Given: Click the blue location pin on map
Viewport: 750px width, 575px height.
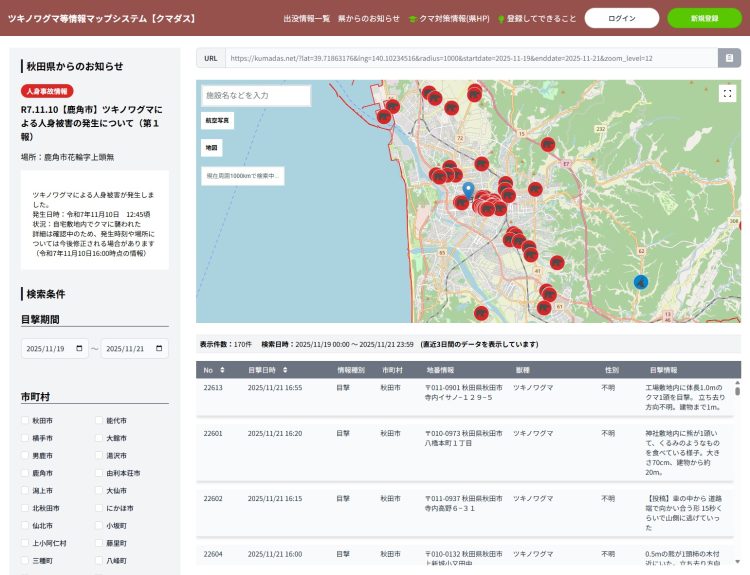Looking at the screenshot, I should [x=467, y=190].
